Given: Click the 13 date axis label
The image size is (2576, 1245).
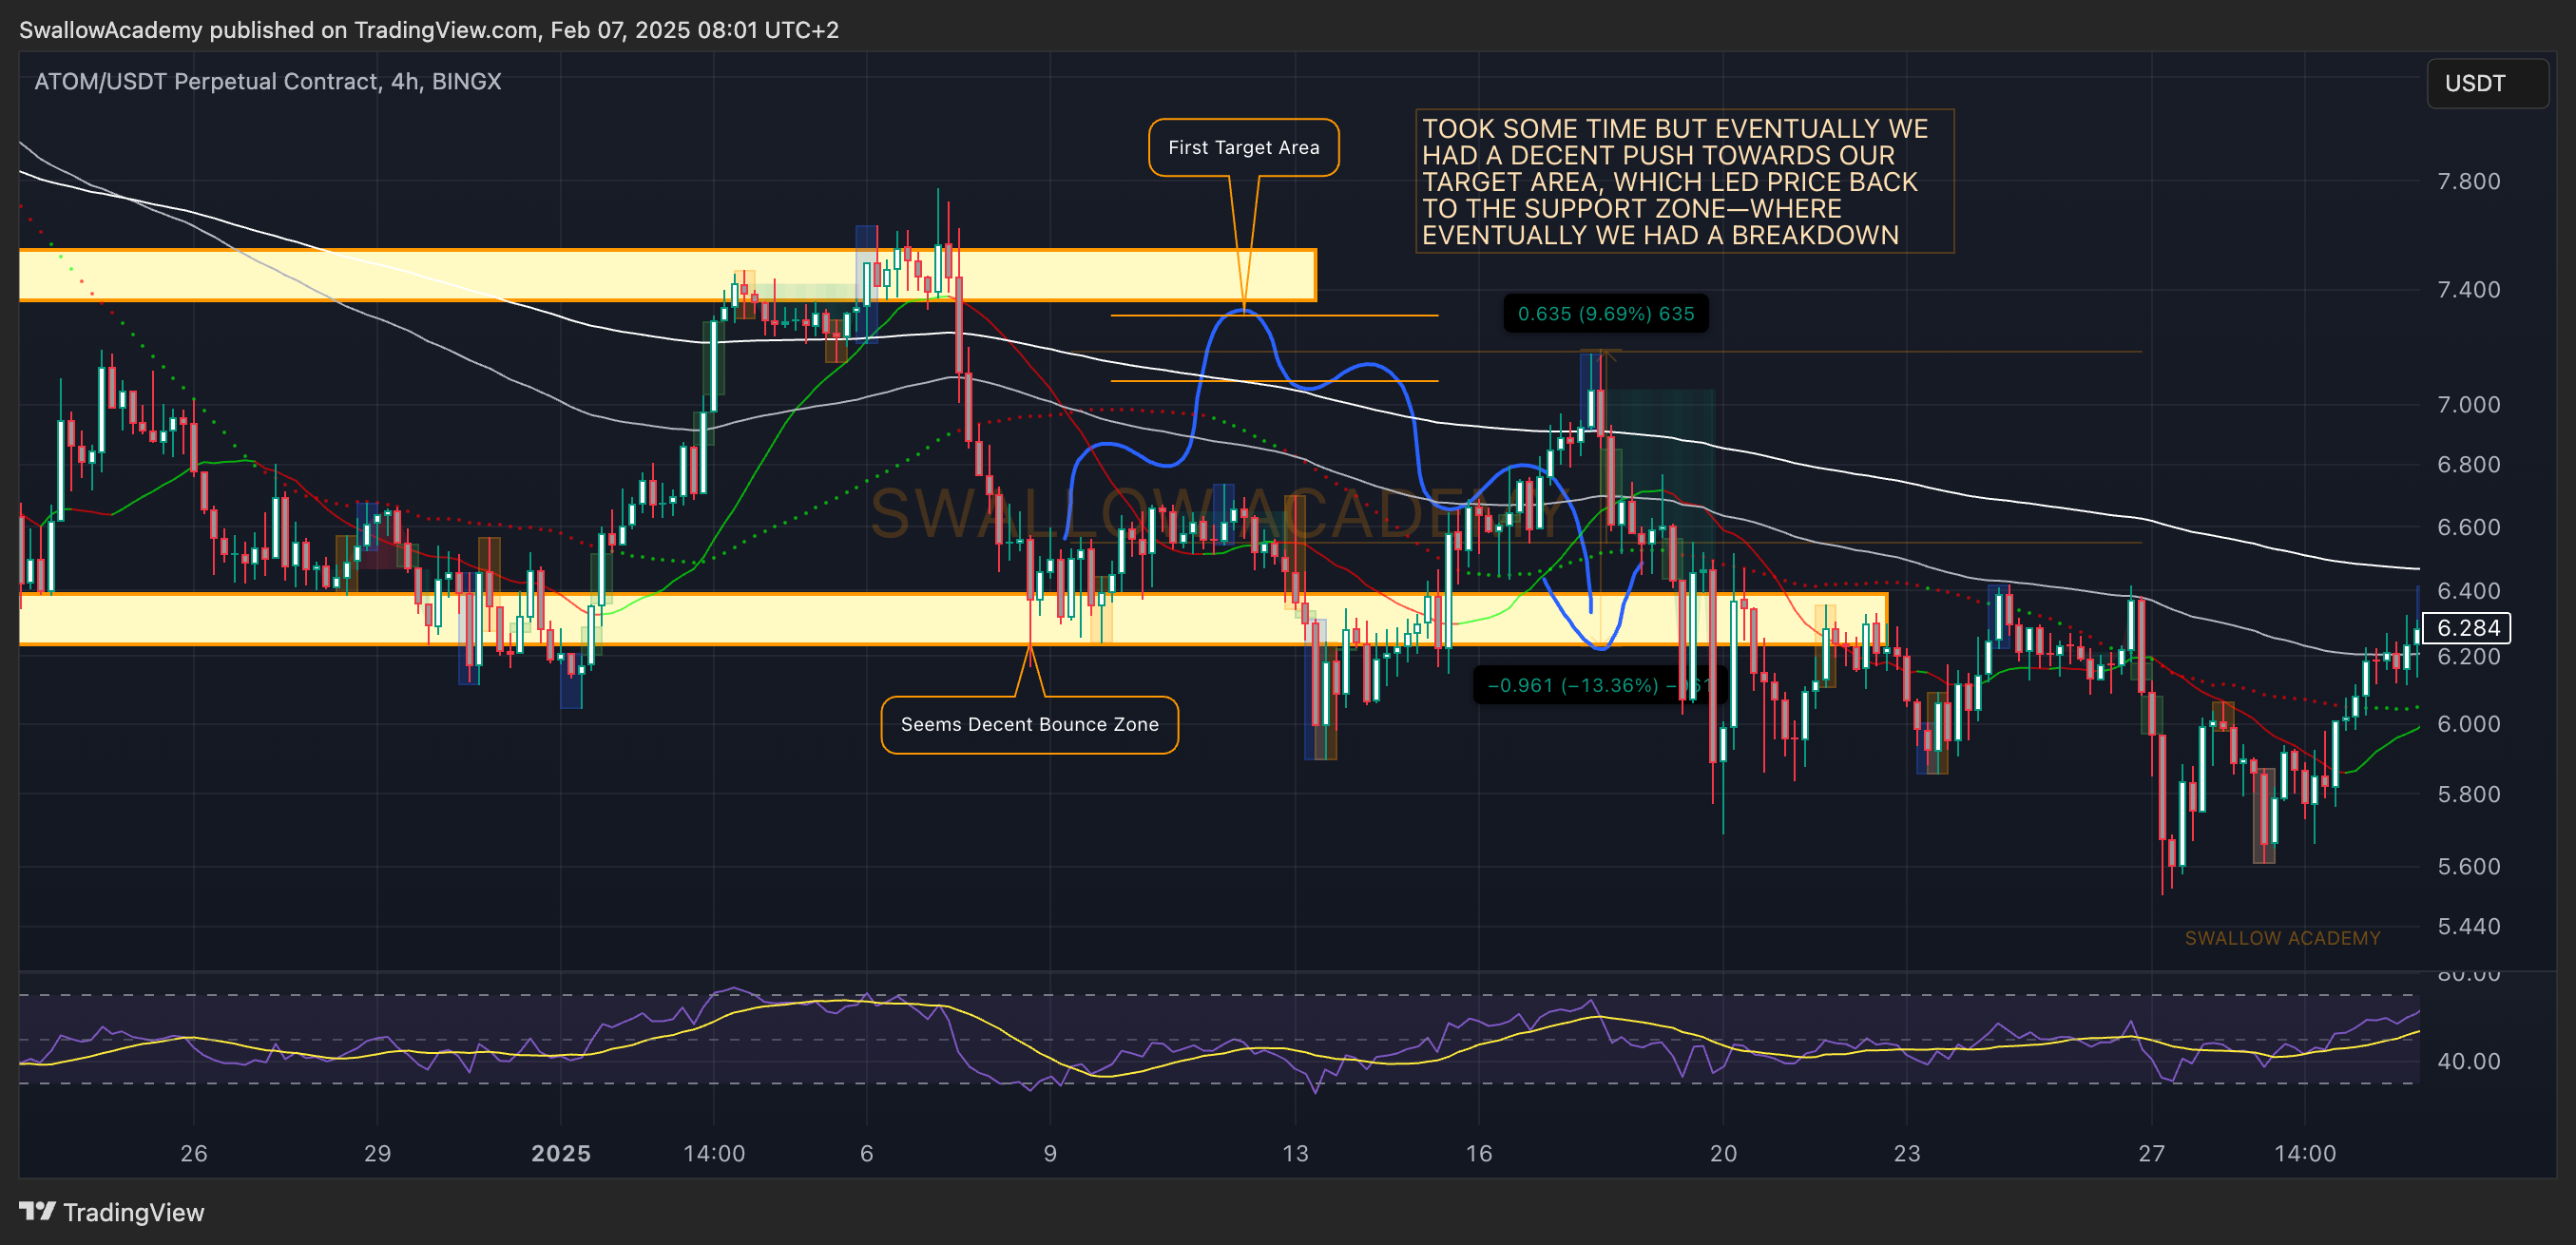Looking at the screenshot, I should pyautogui.click(x=1295, y=1153).
